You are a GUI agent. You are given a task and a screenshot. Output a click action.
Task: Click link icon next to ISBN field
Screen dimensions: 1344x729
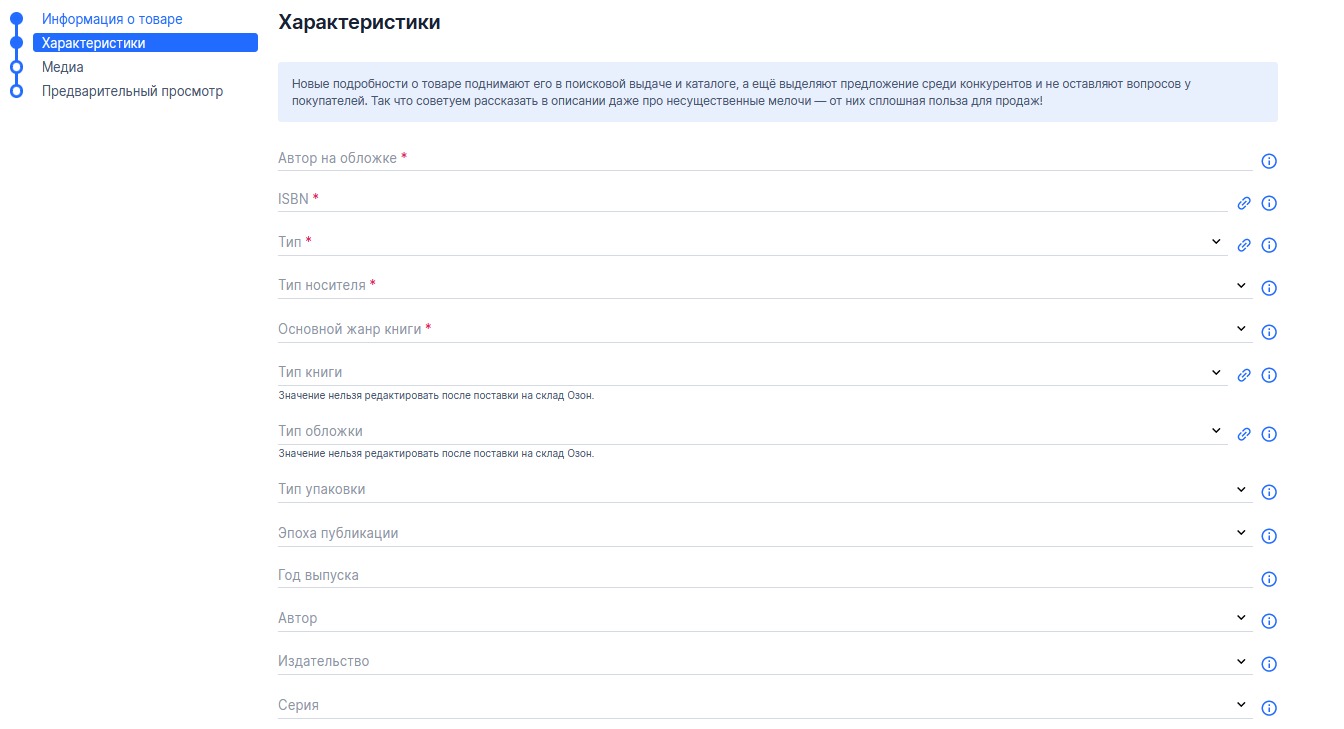coord(1244,203)
